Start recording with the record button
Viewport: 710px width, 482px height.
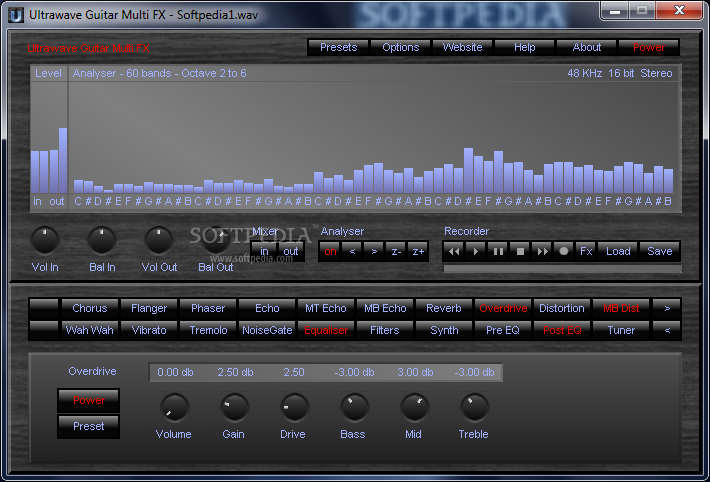pyautogui.click(x=564, y=251)
